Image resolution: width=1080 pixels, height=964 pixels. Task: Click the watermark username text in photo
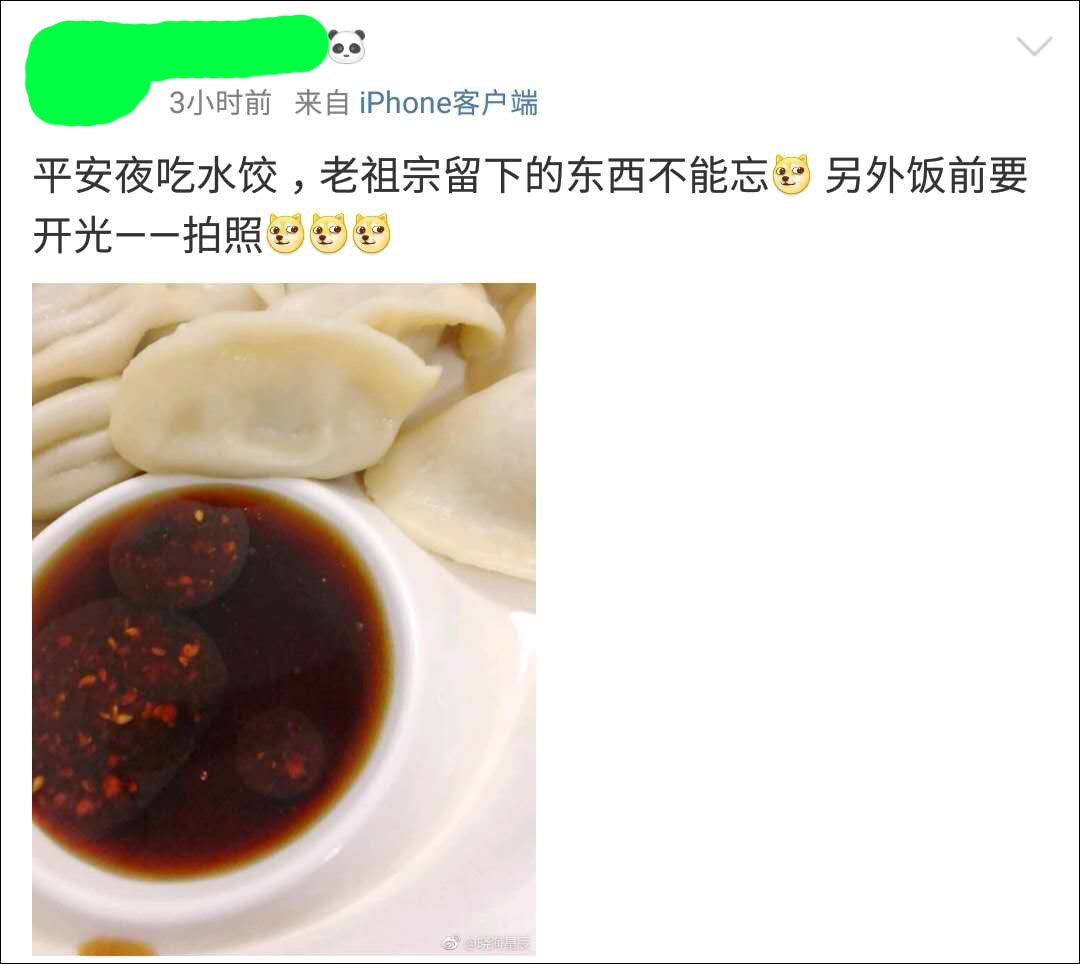[496, 943]
